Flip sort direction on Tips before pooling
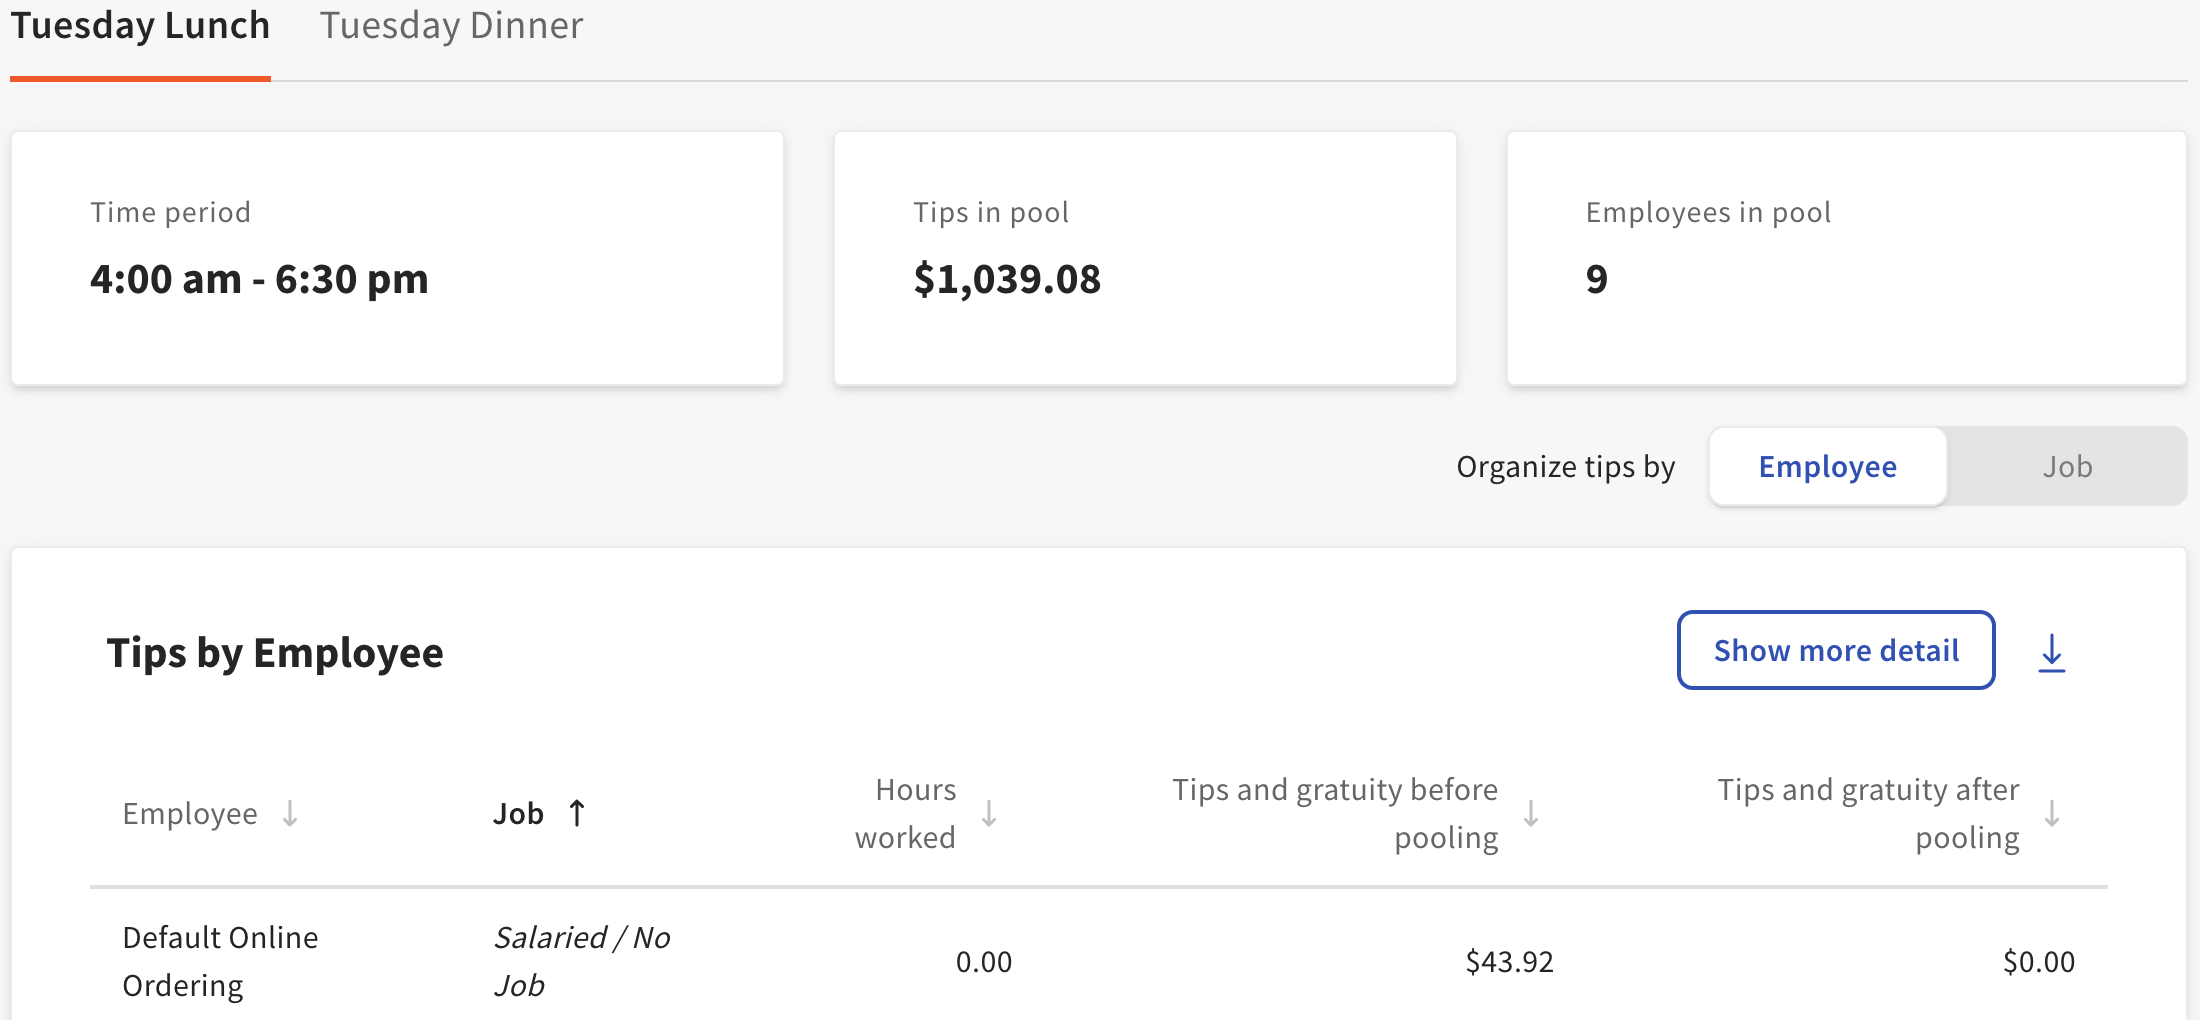The image size is (2200, 1020). coord(1531,813)
